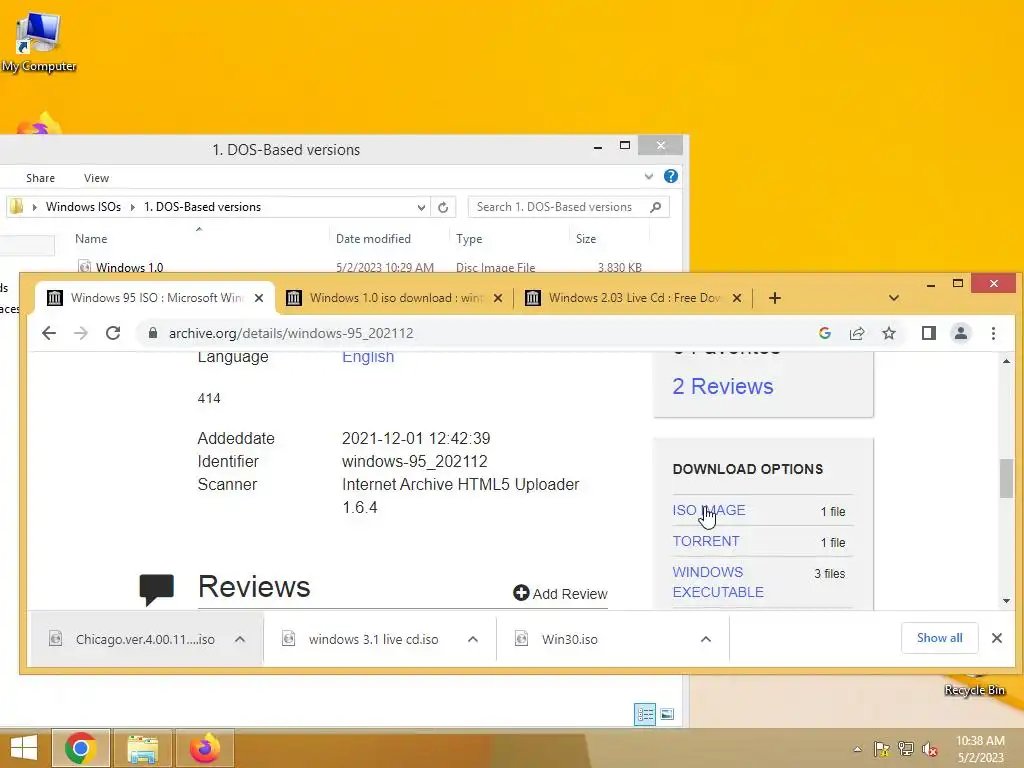Open Chrome three-dot menu
The image size is (1024, 768).
(x=993, y=333)
